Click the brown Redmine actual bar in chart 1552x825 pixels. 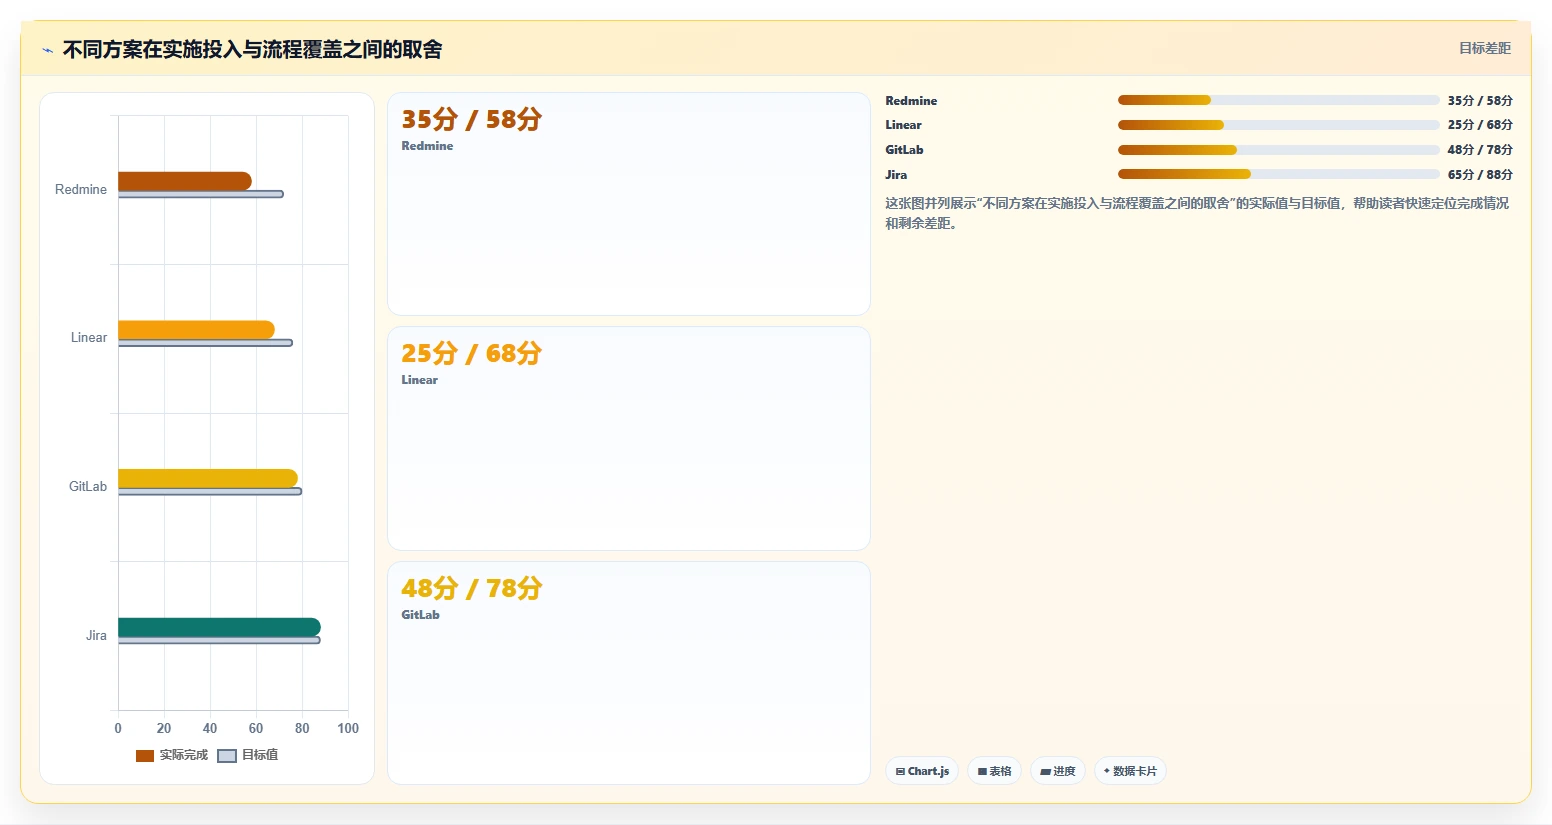click(185, 181)
